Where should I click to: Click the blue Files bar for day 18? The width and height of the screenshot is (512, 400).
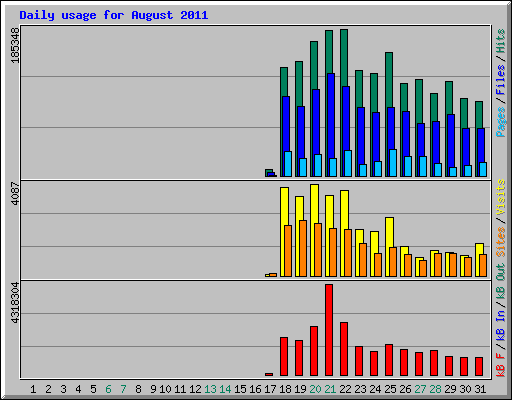[286, 123]
